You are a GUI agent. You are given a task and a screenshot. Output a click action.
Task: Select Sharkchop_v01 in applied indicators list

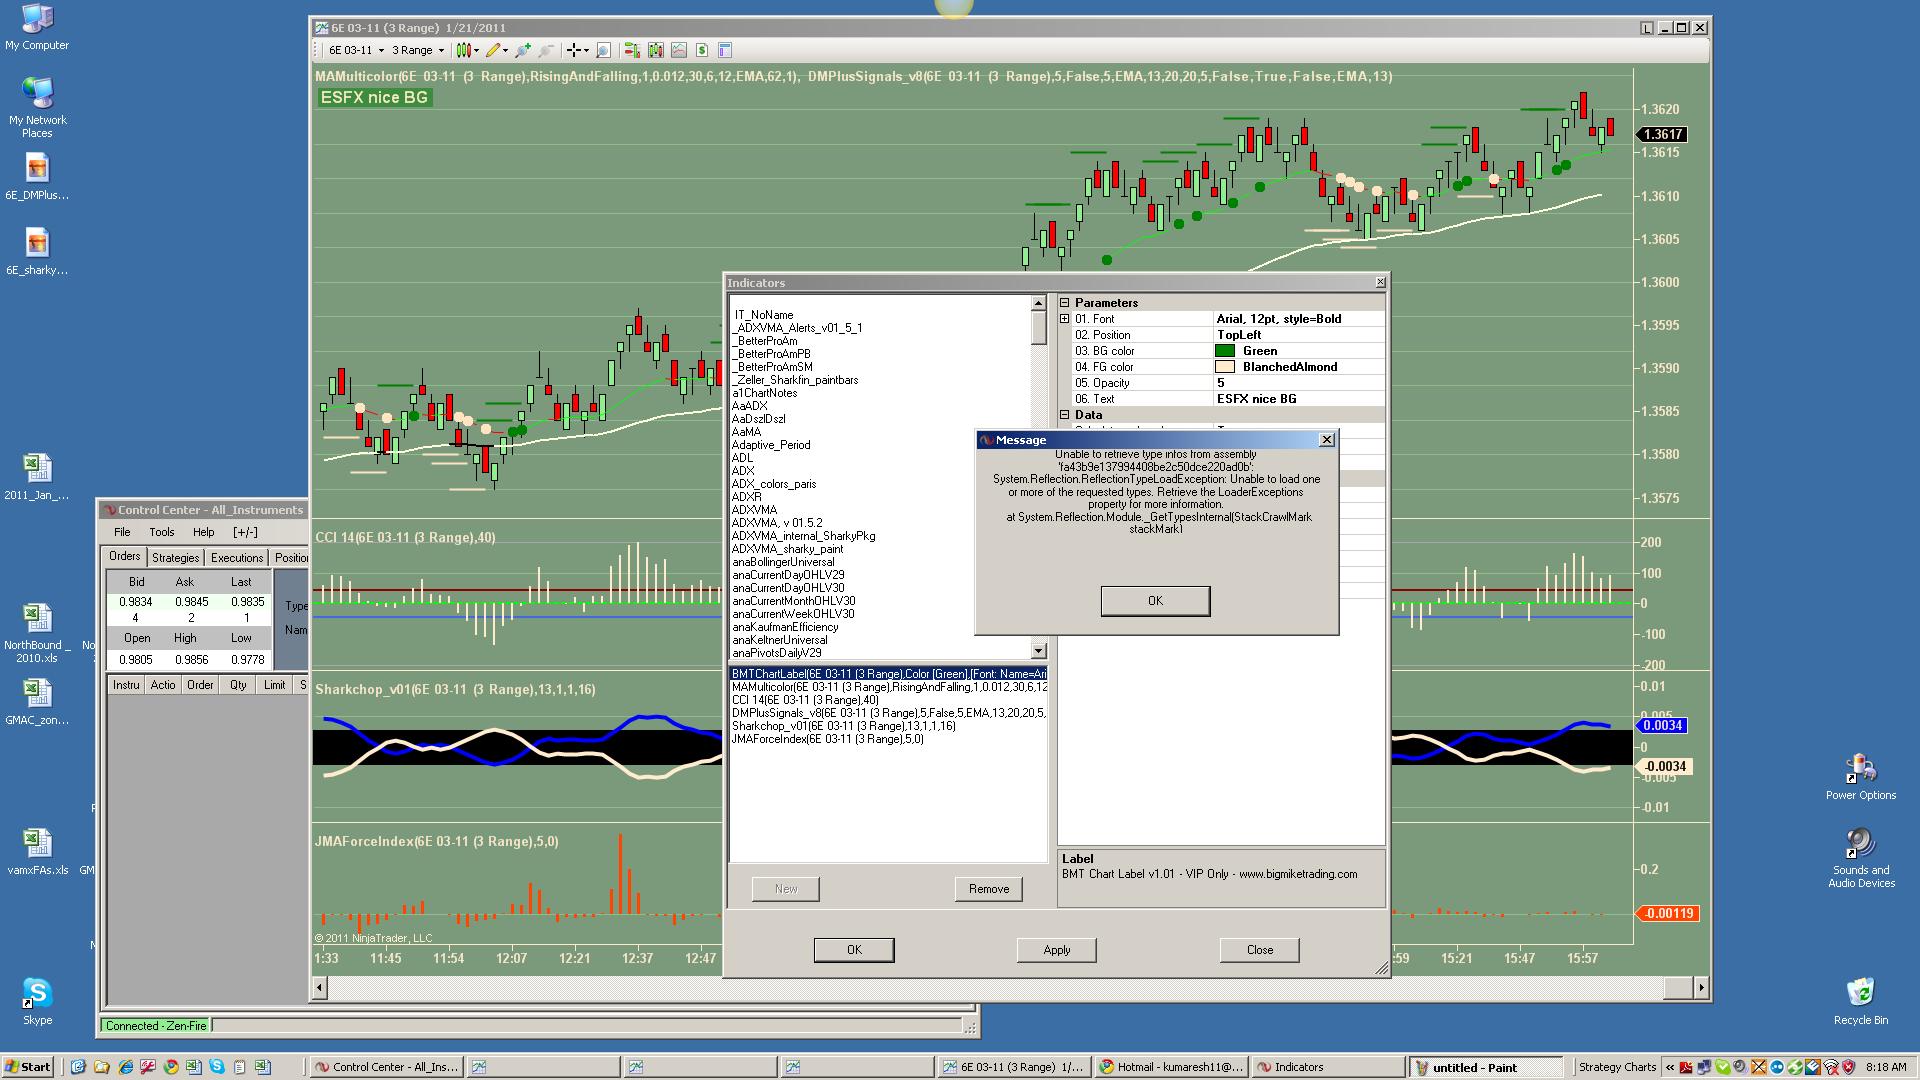(x=843, y=726)
